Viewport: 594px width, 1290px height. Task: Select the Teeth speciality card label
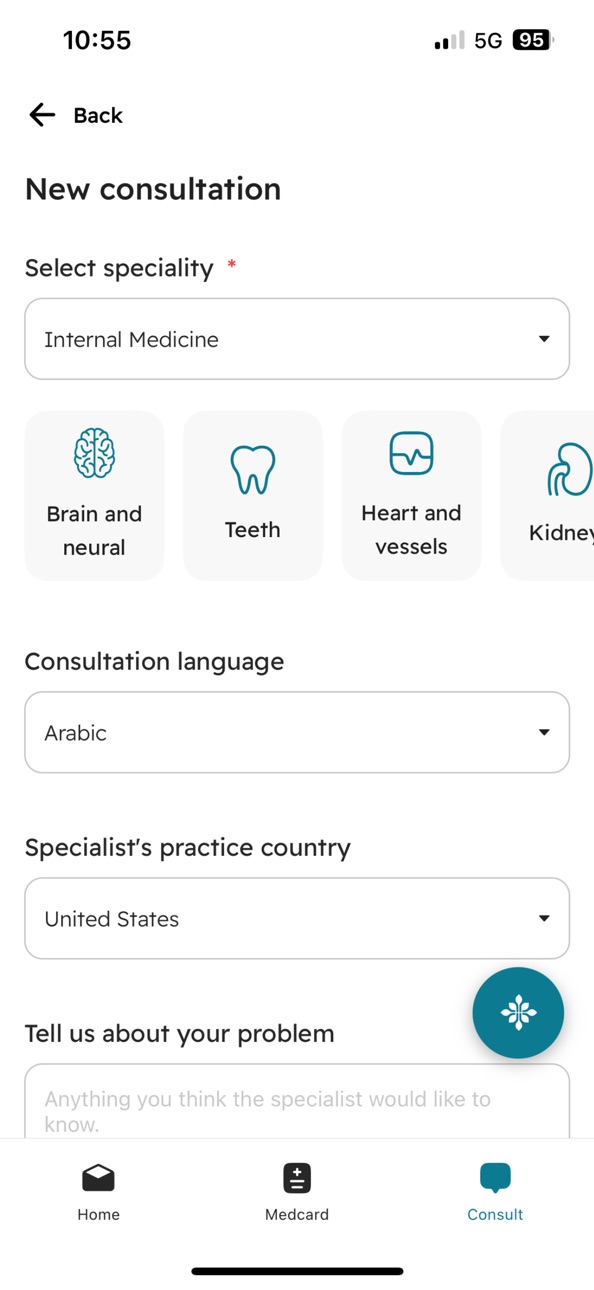pos(252,530)
